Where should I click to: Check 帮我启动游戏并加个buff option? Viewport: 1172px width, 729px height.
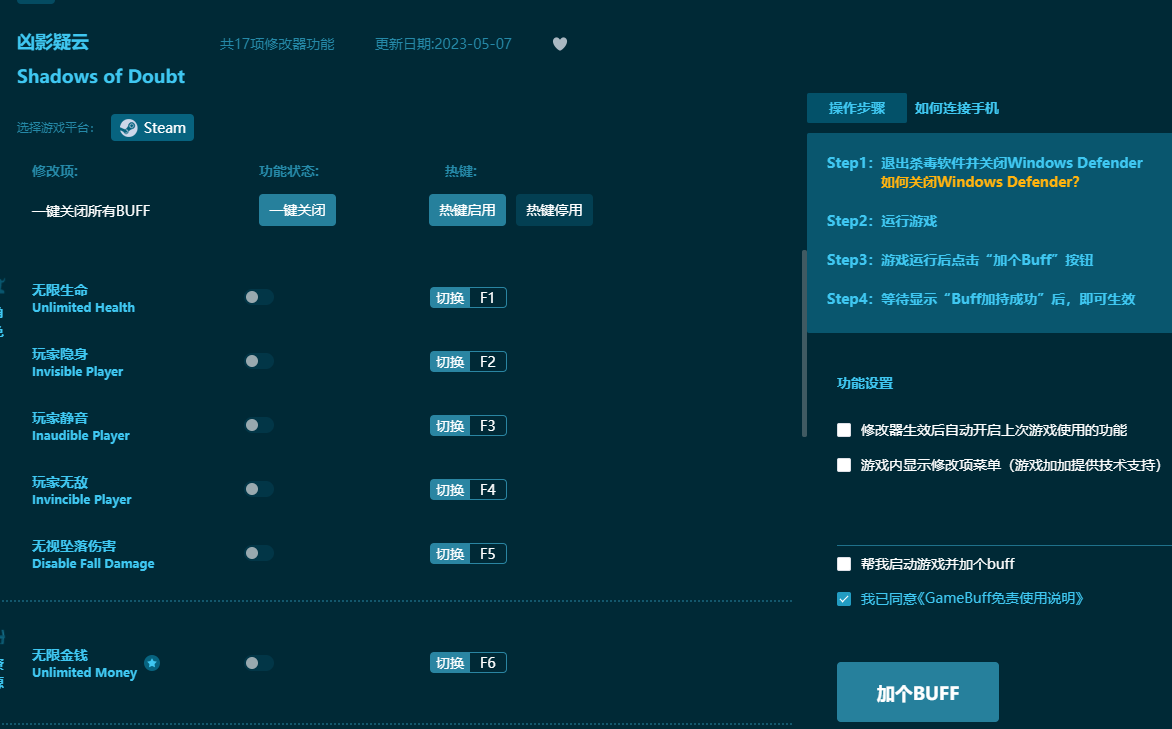point(843,563)
